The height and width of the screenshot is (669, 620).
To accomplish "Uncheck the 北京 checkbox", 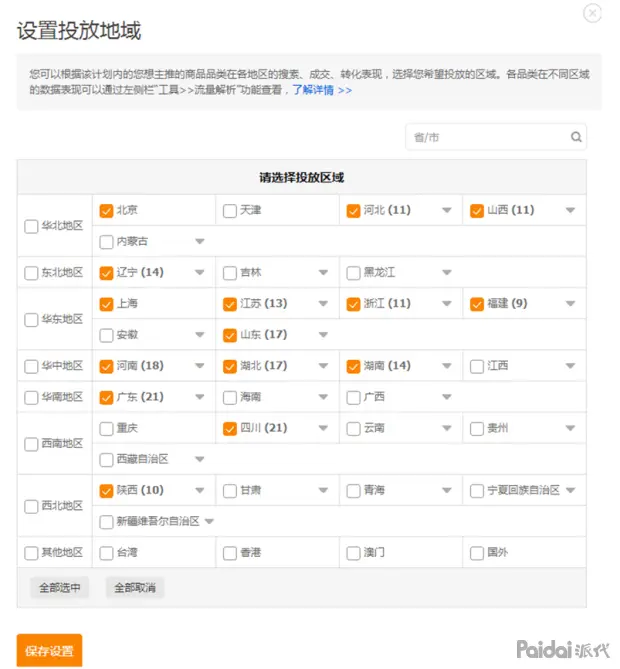I will point(106,211).
